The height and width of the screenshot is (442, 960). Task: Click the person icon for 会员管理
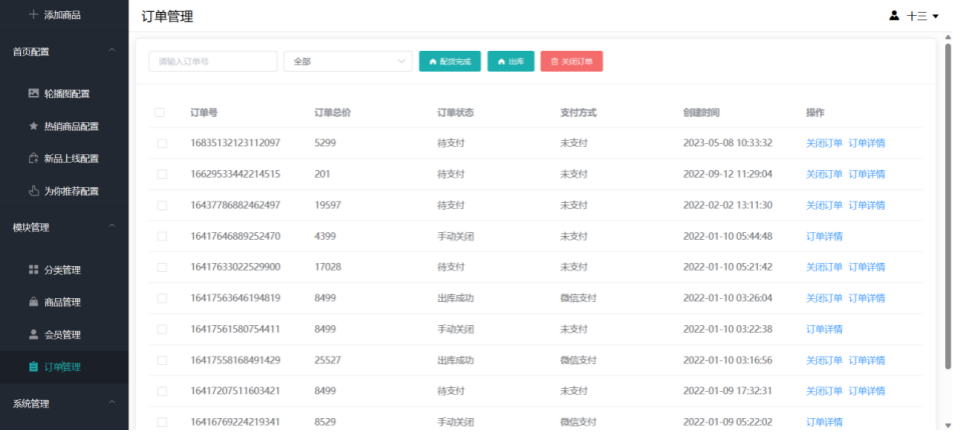pos(33,334)
